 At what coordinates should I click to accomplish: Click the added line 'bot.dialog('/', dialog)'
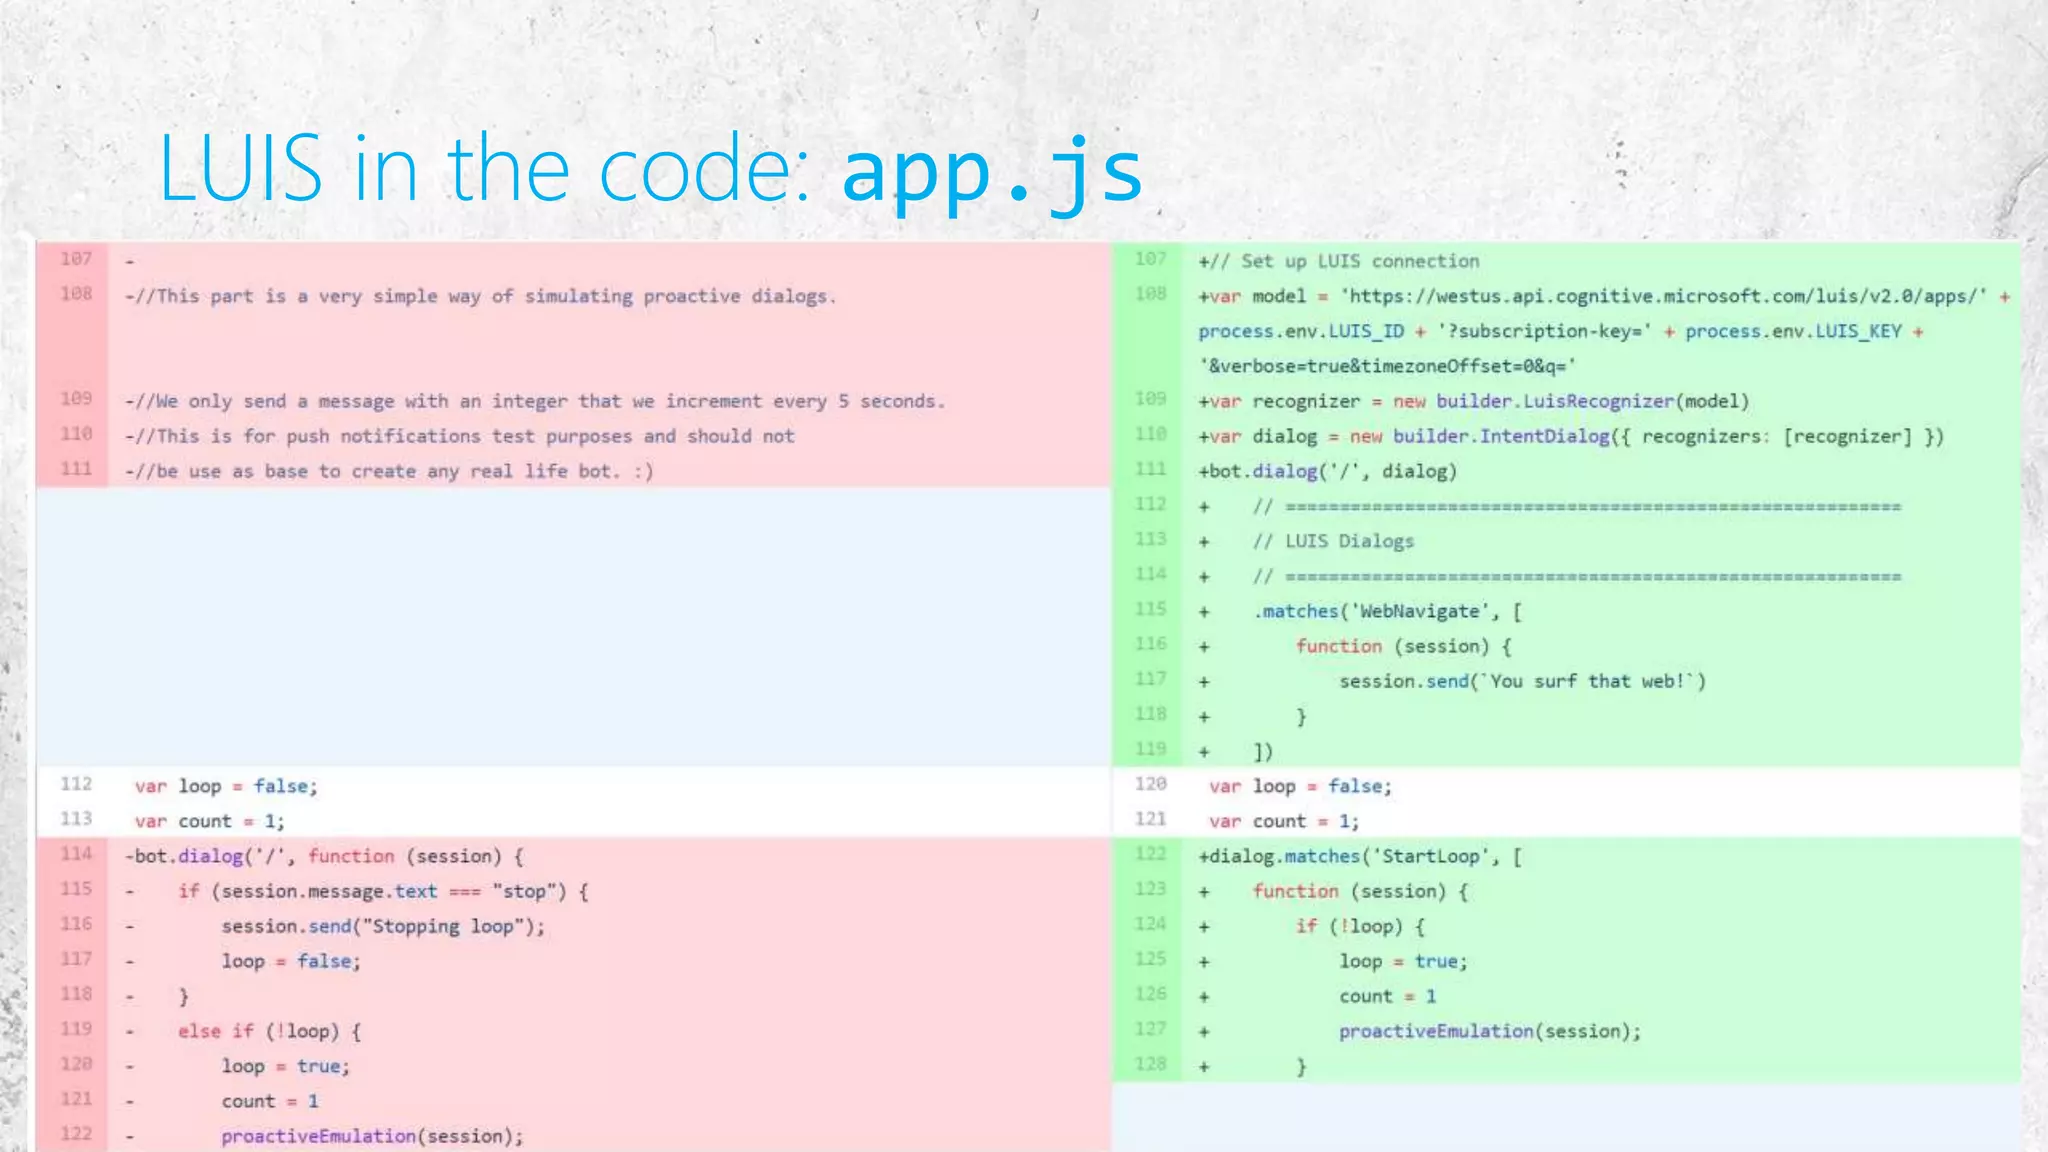(x=1327, y=471)
